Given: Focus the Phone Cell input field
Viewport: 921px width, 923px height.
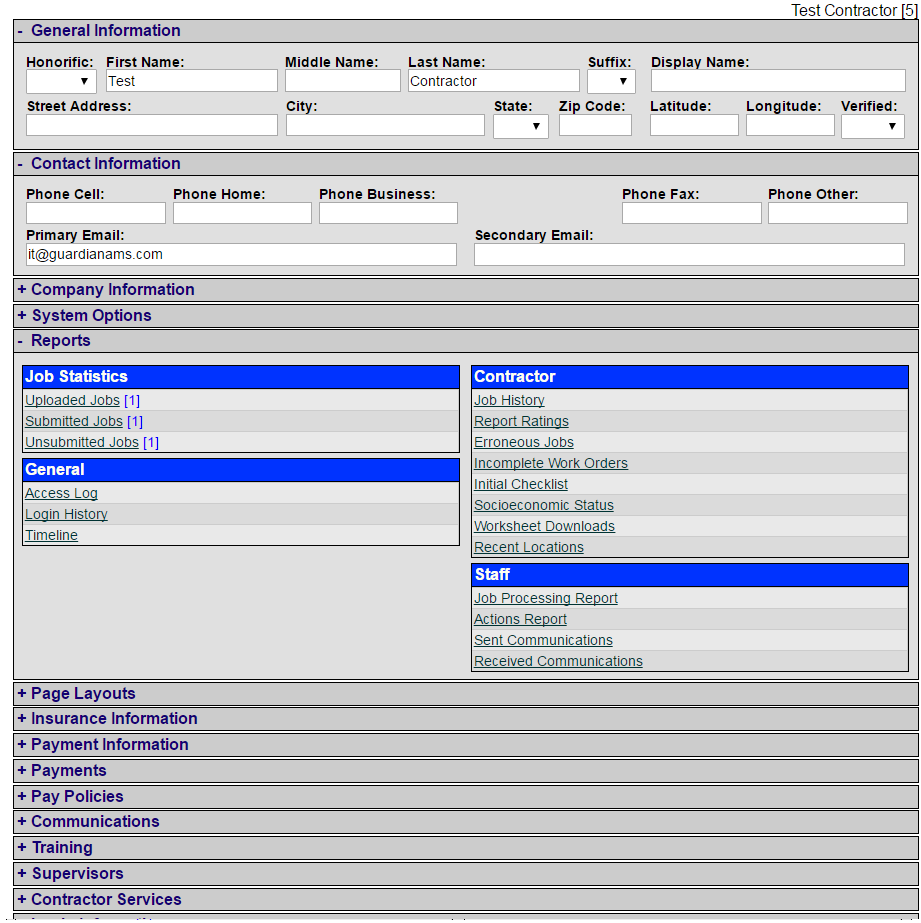Looking at the screenshot, I should click(x=96, y=213).
